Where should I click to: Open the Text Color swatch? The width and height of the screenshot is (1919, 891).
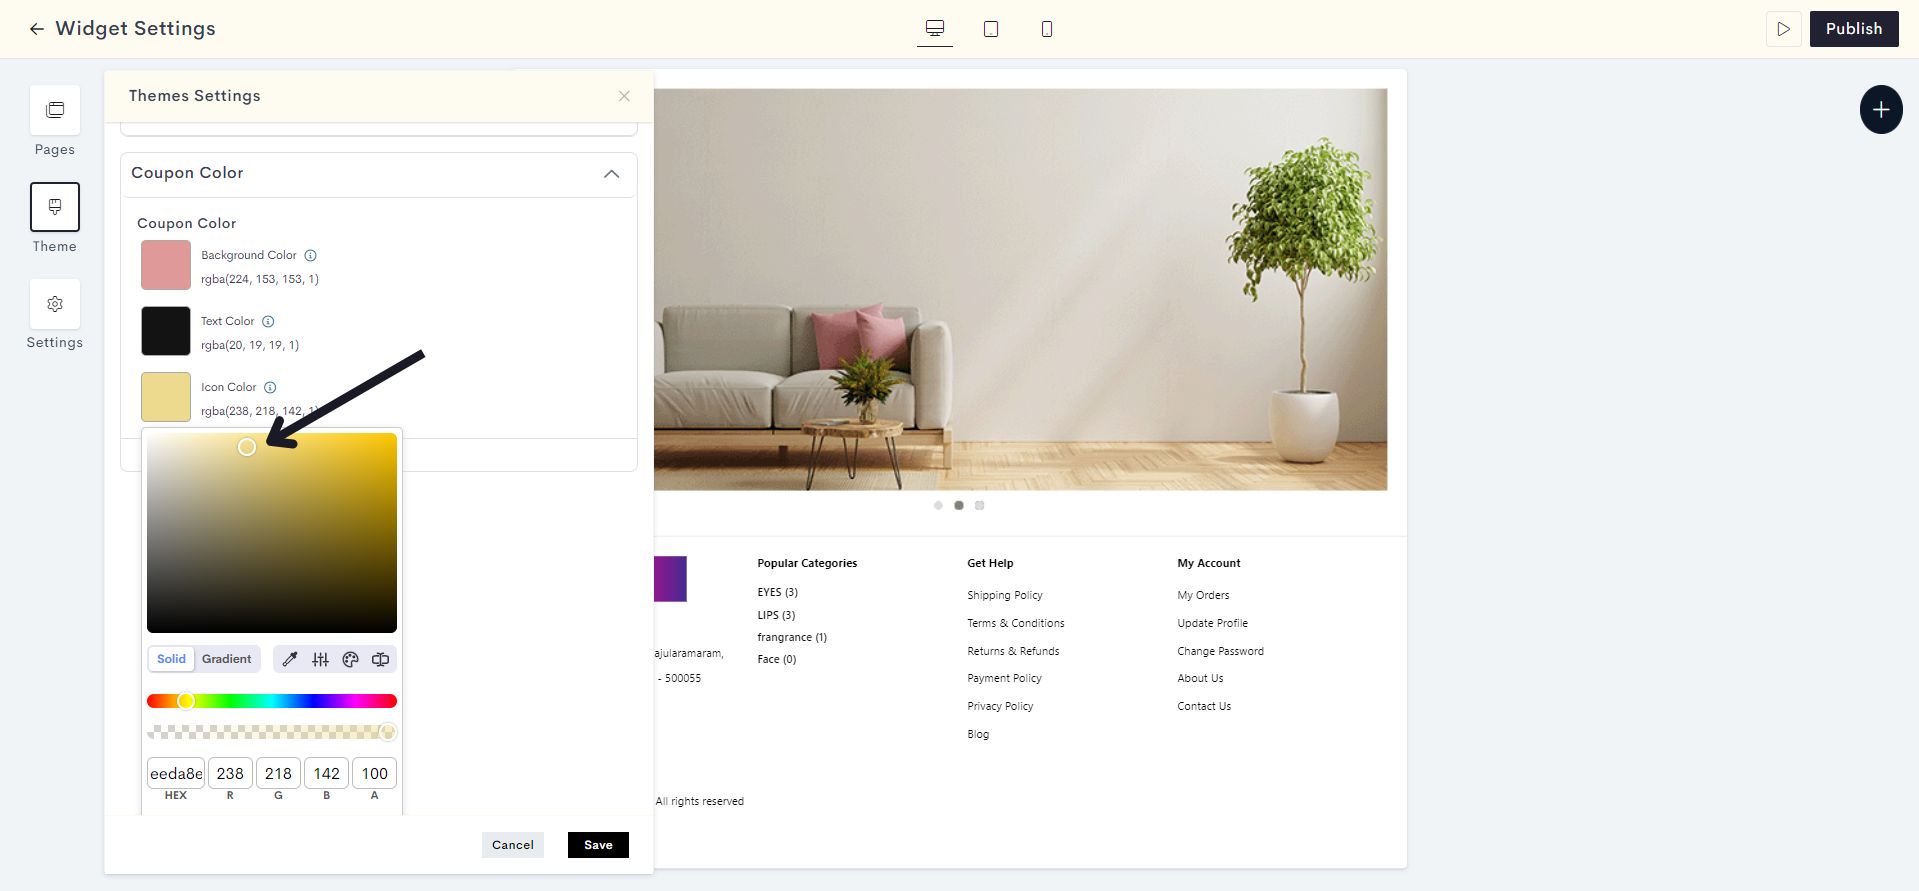pos(166,331)
